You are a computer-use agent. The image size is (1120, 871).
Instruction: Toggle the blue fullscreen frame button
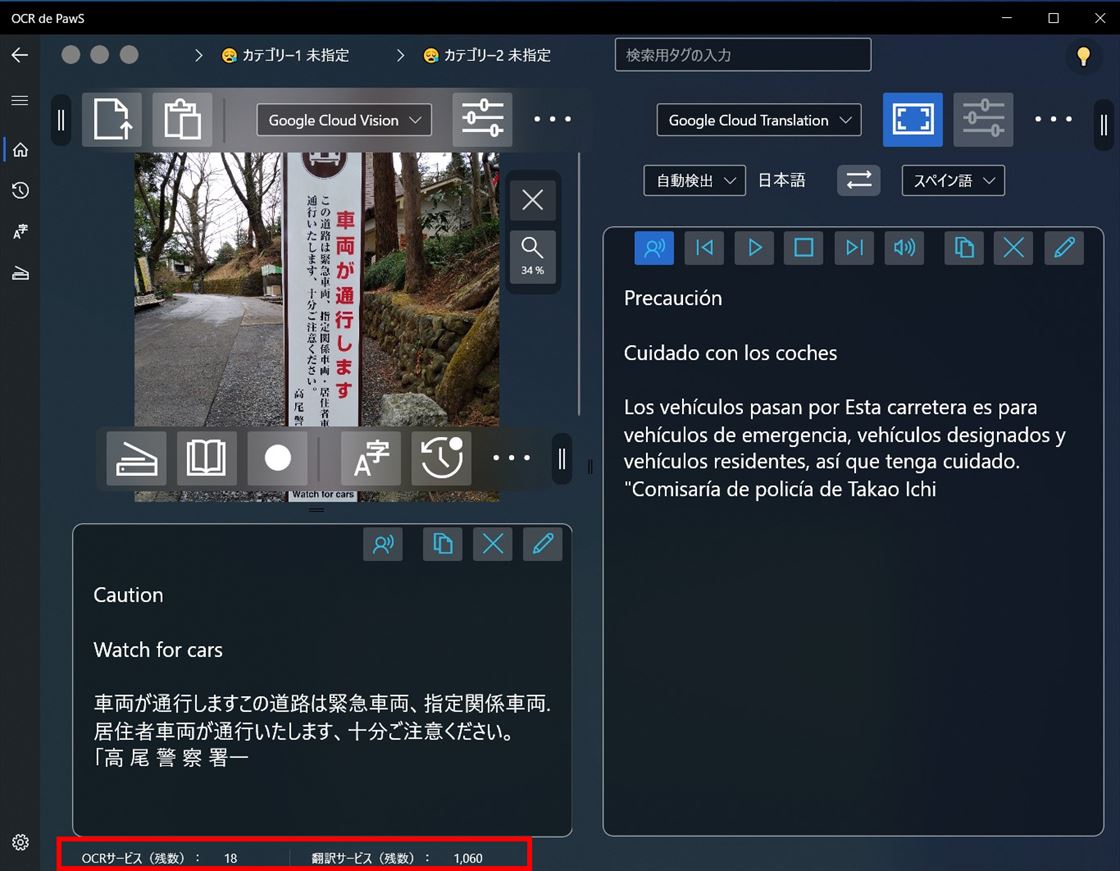912,120
